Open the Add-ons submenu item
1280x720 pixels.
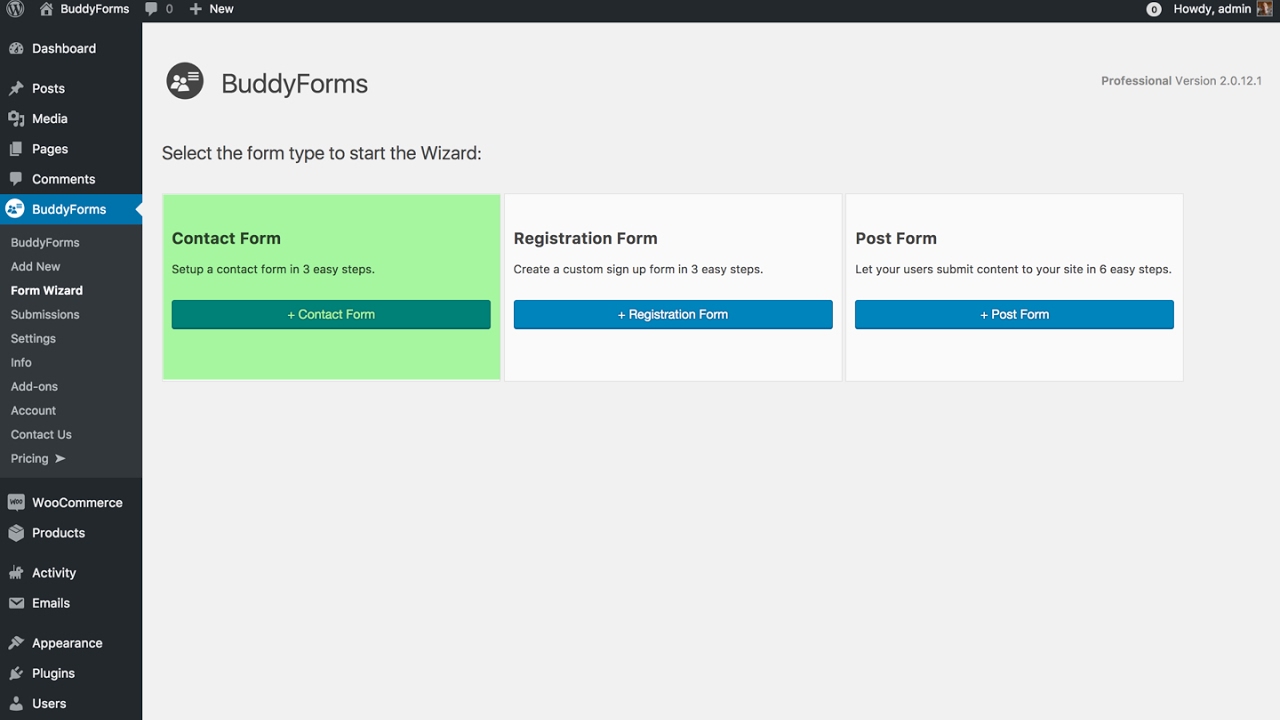[34, 387]
